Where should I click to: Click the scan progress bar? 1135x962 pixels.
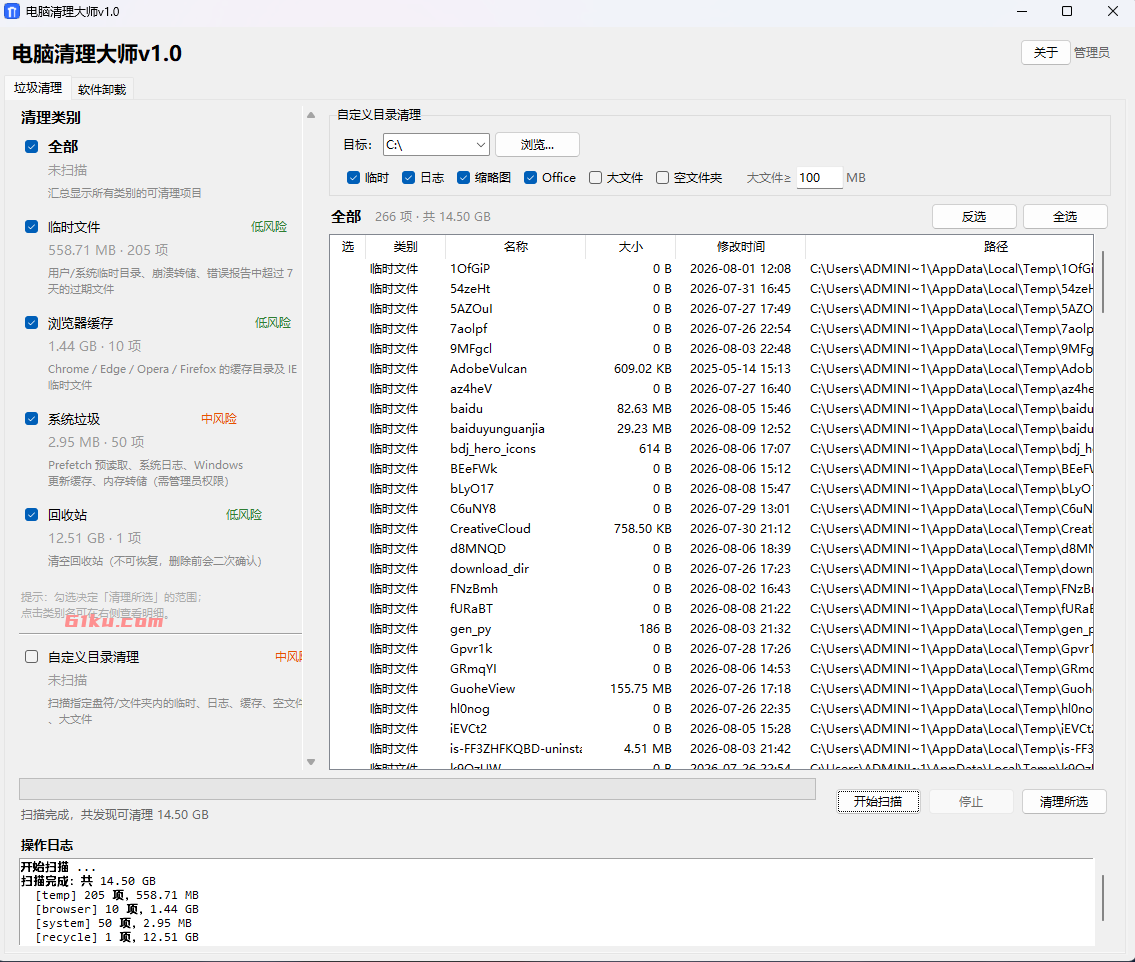click(417, 789)
